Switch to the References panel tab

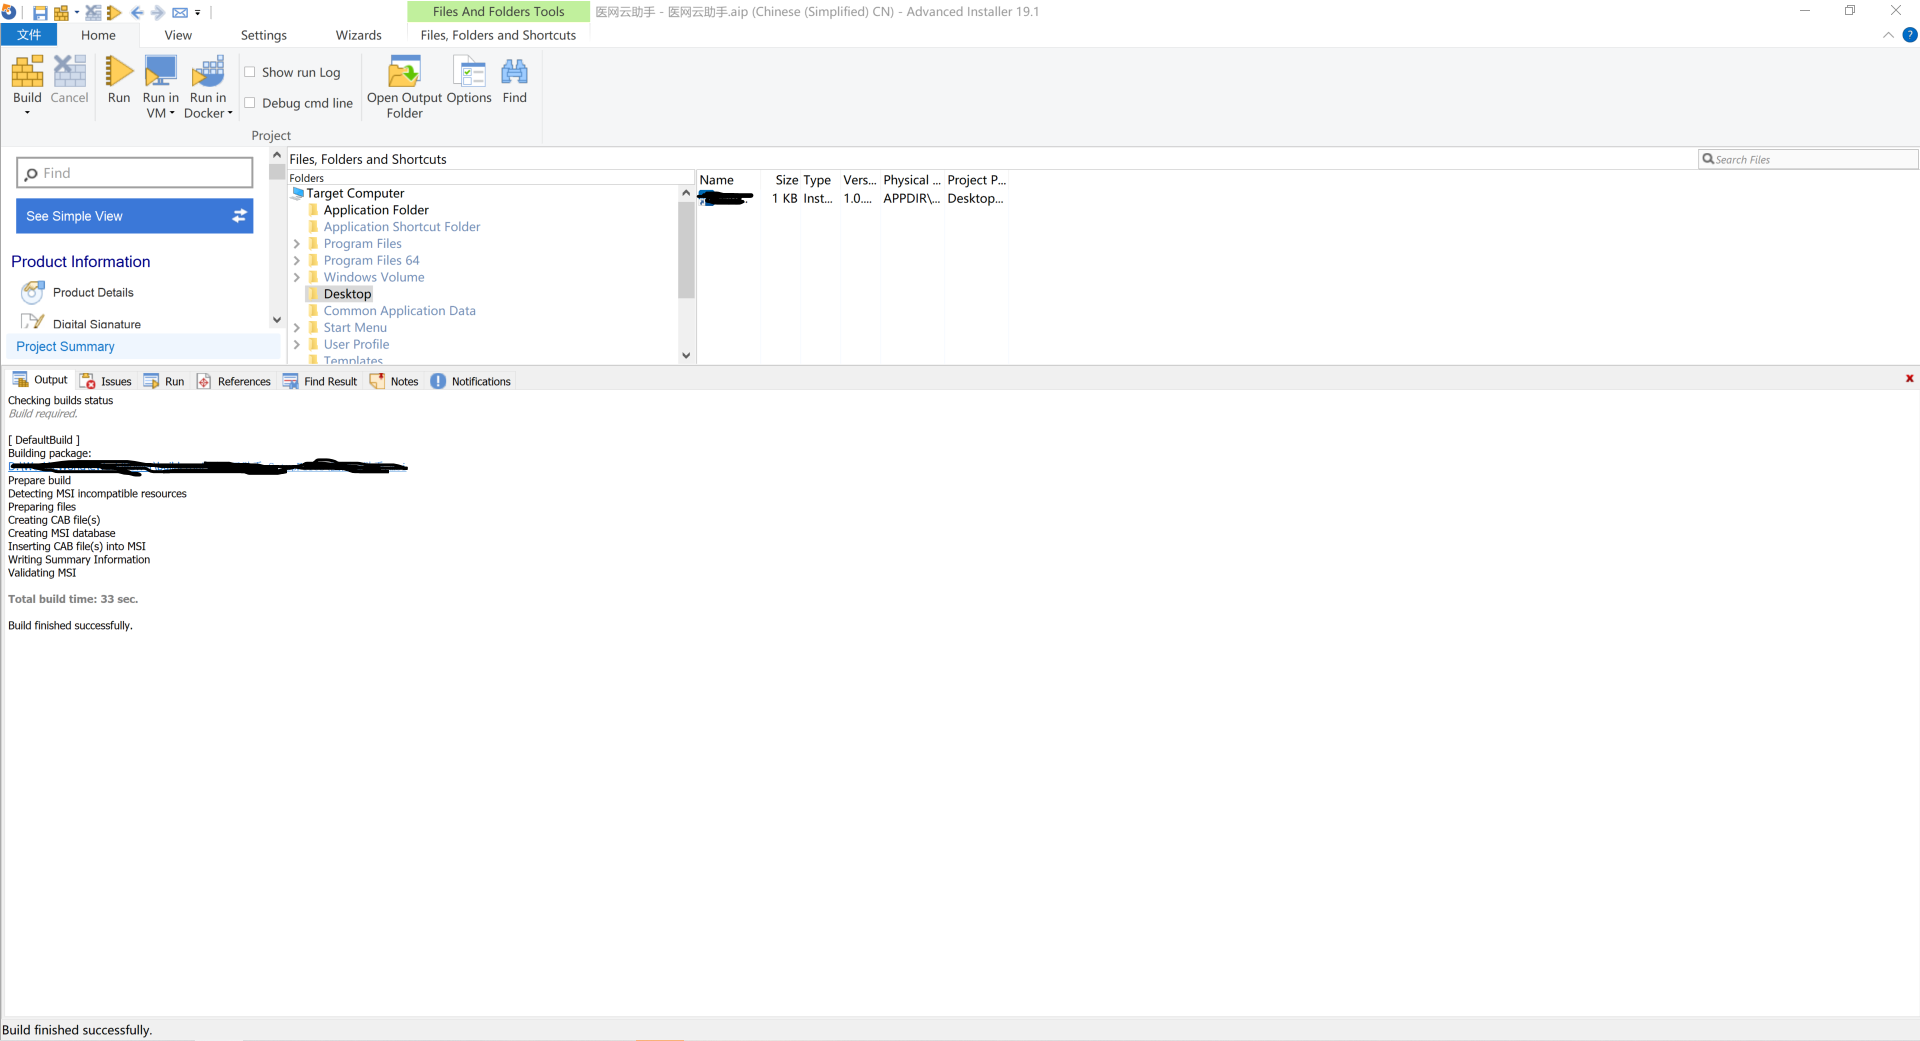pos(234,381)
